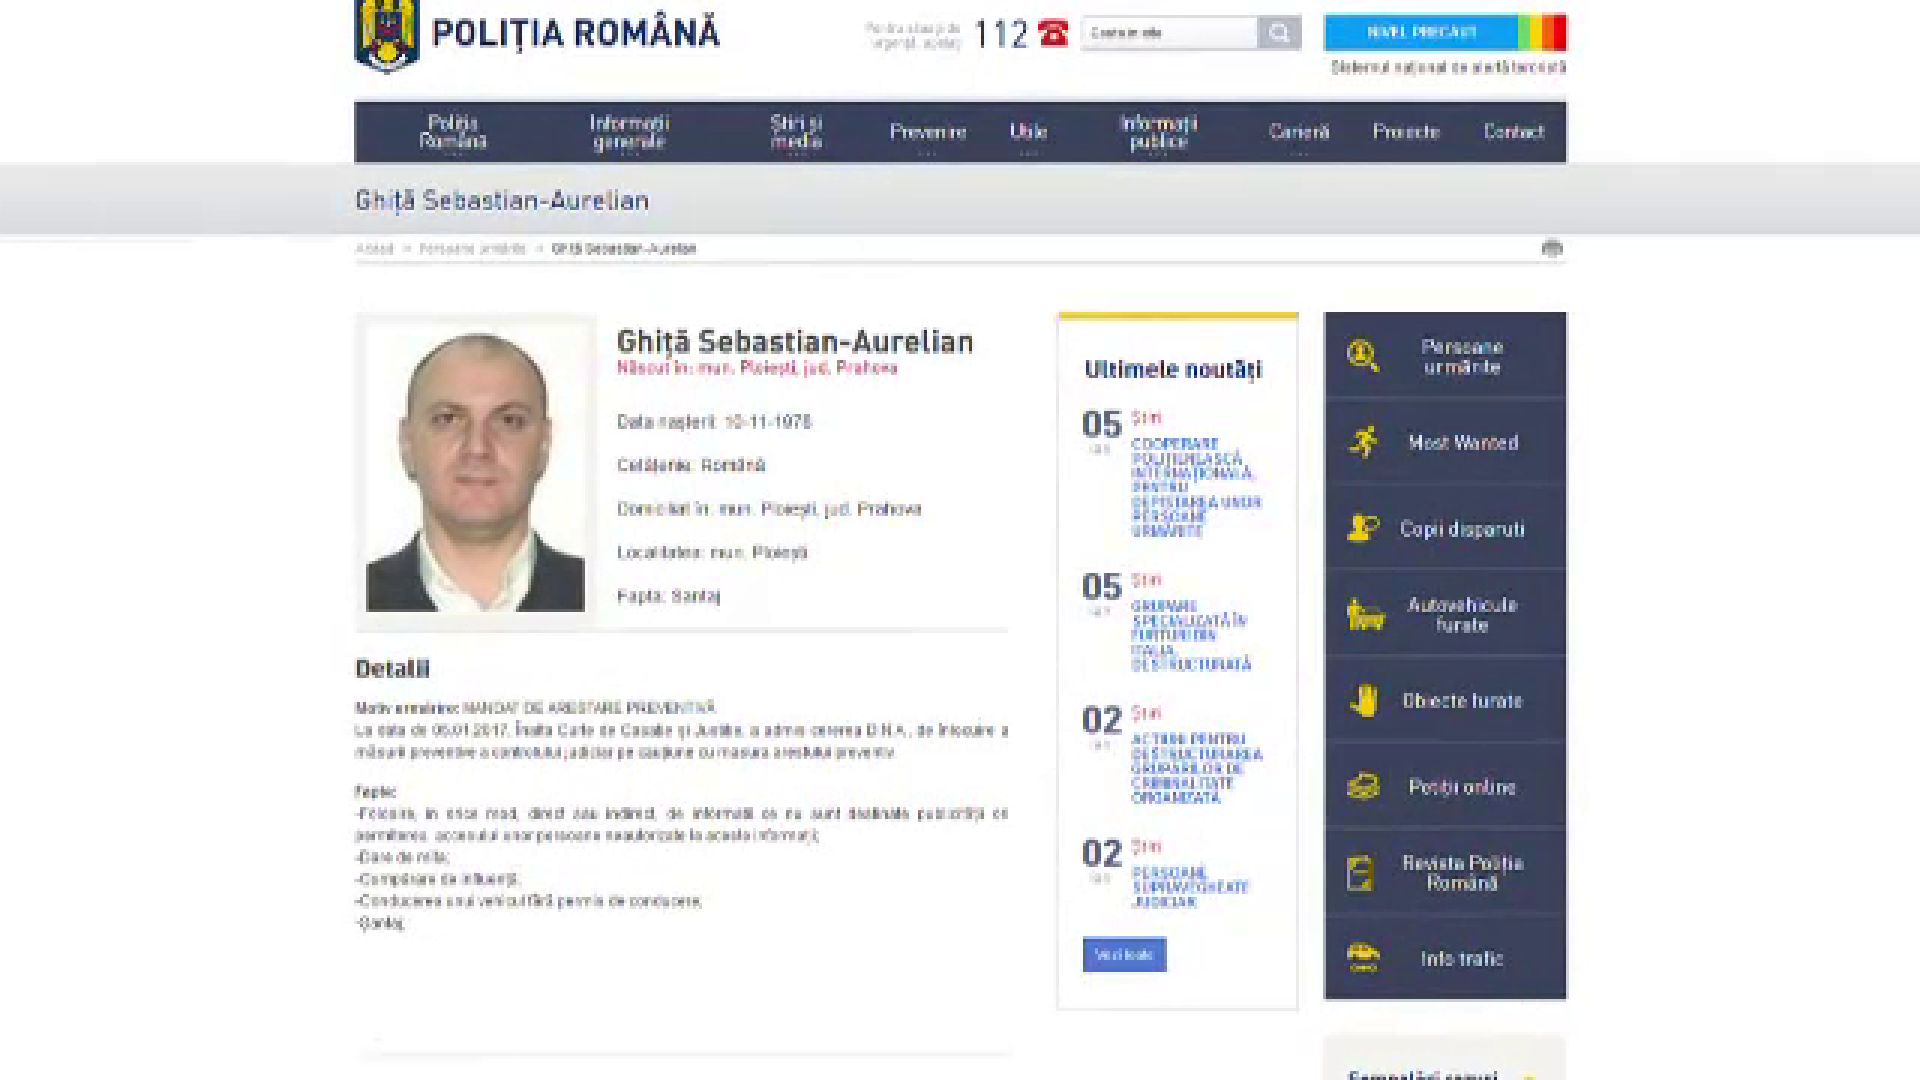
Task: Click the red telephone icon beside 112
Action: tap(1055, 33)
